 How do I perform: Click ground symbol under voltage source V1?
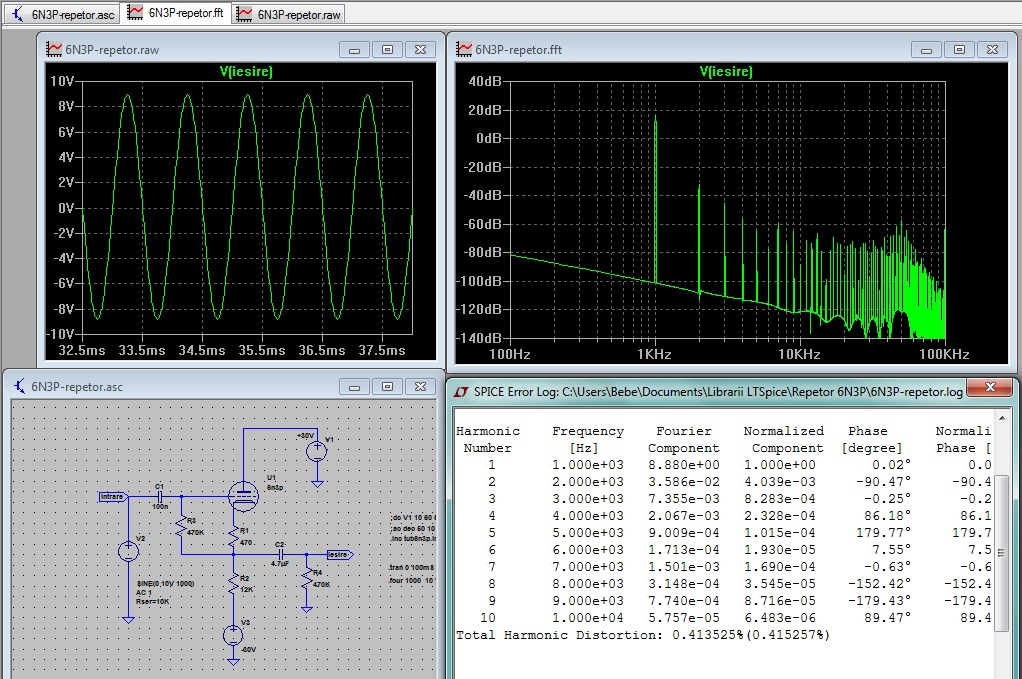click(317, 484)
